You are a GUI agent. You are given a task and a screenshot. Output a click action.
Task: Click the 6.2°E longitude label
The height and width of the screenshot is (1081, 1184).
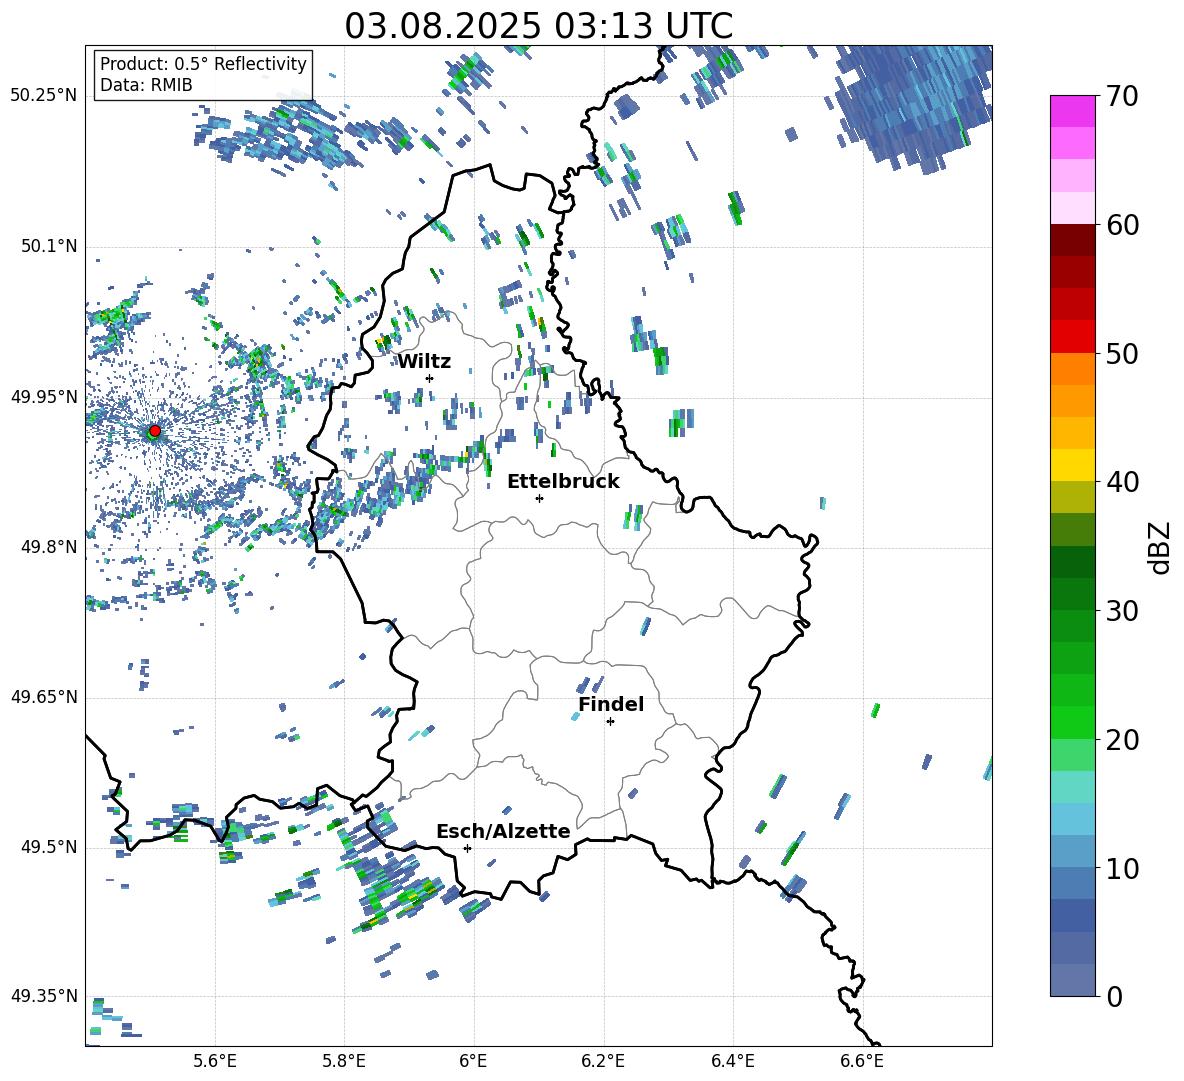603,1061
